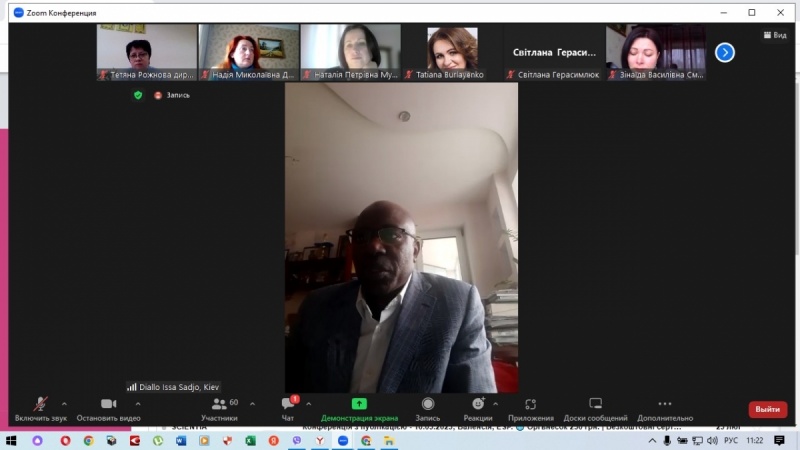Select Світлана Герасимюк participant tile
800x450 pixels.
554,52
